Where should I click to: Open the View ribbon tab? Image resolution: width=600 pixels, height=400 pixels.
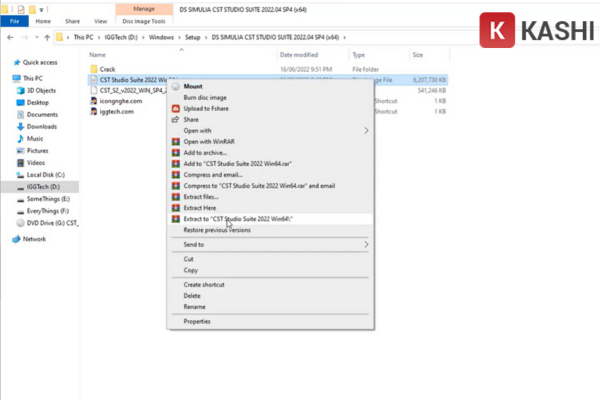pos(101,21)
